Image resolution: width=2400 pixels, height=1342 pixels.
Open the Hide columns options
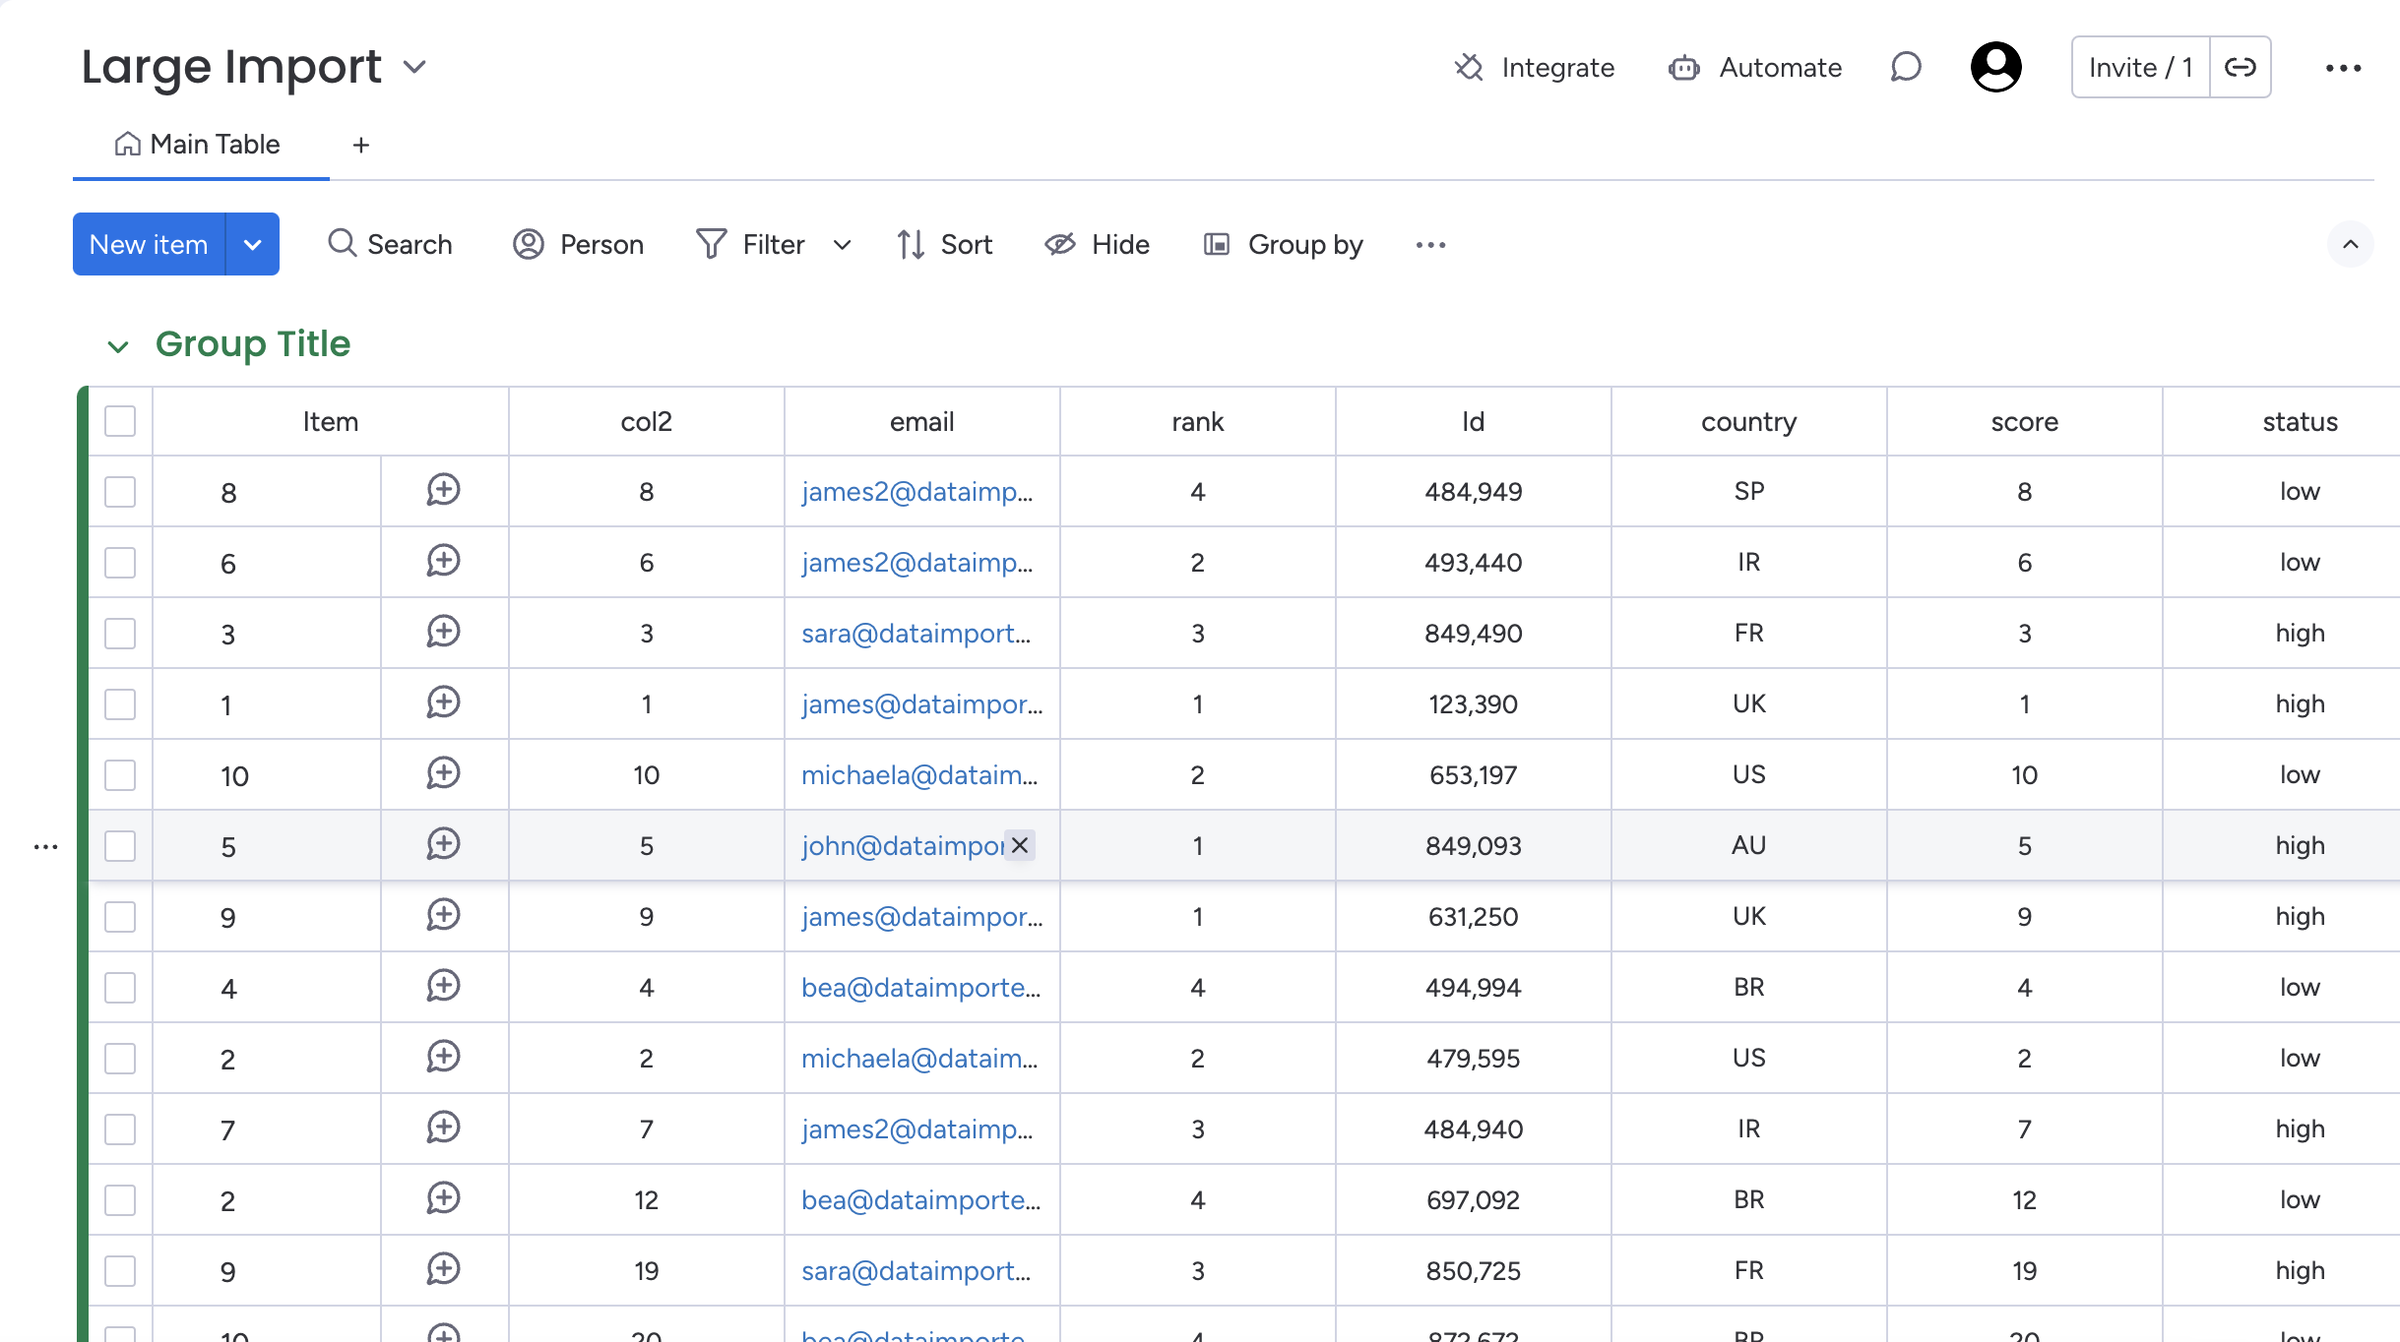pos(1097,244)
